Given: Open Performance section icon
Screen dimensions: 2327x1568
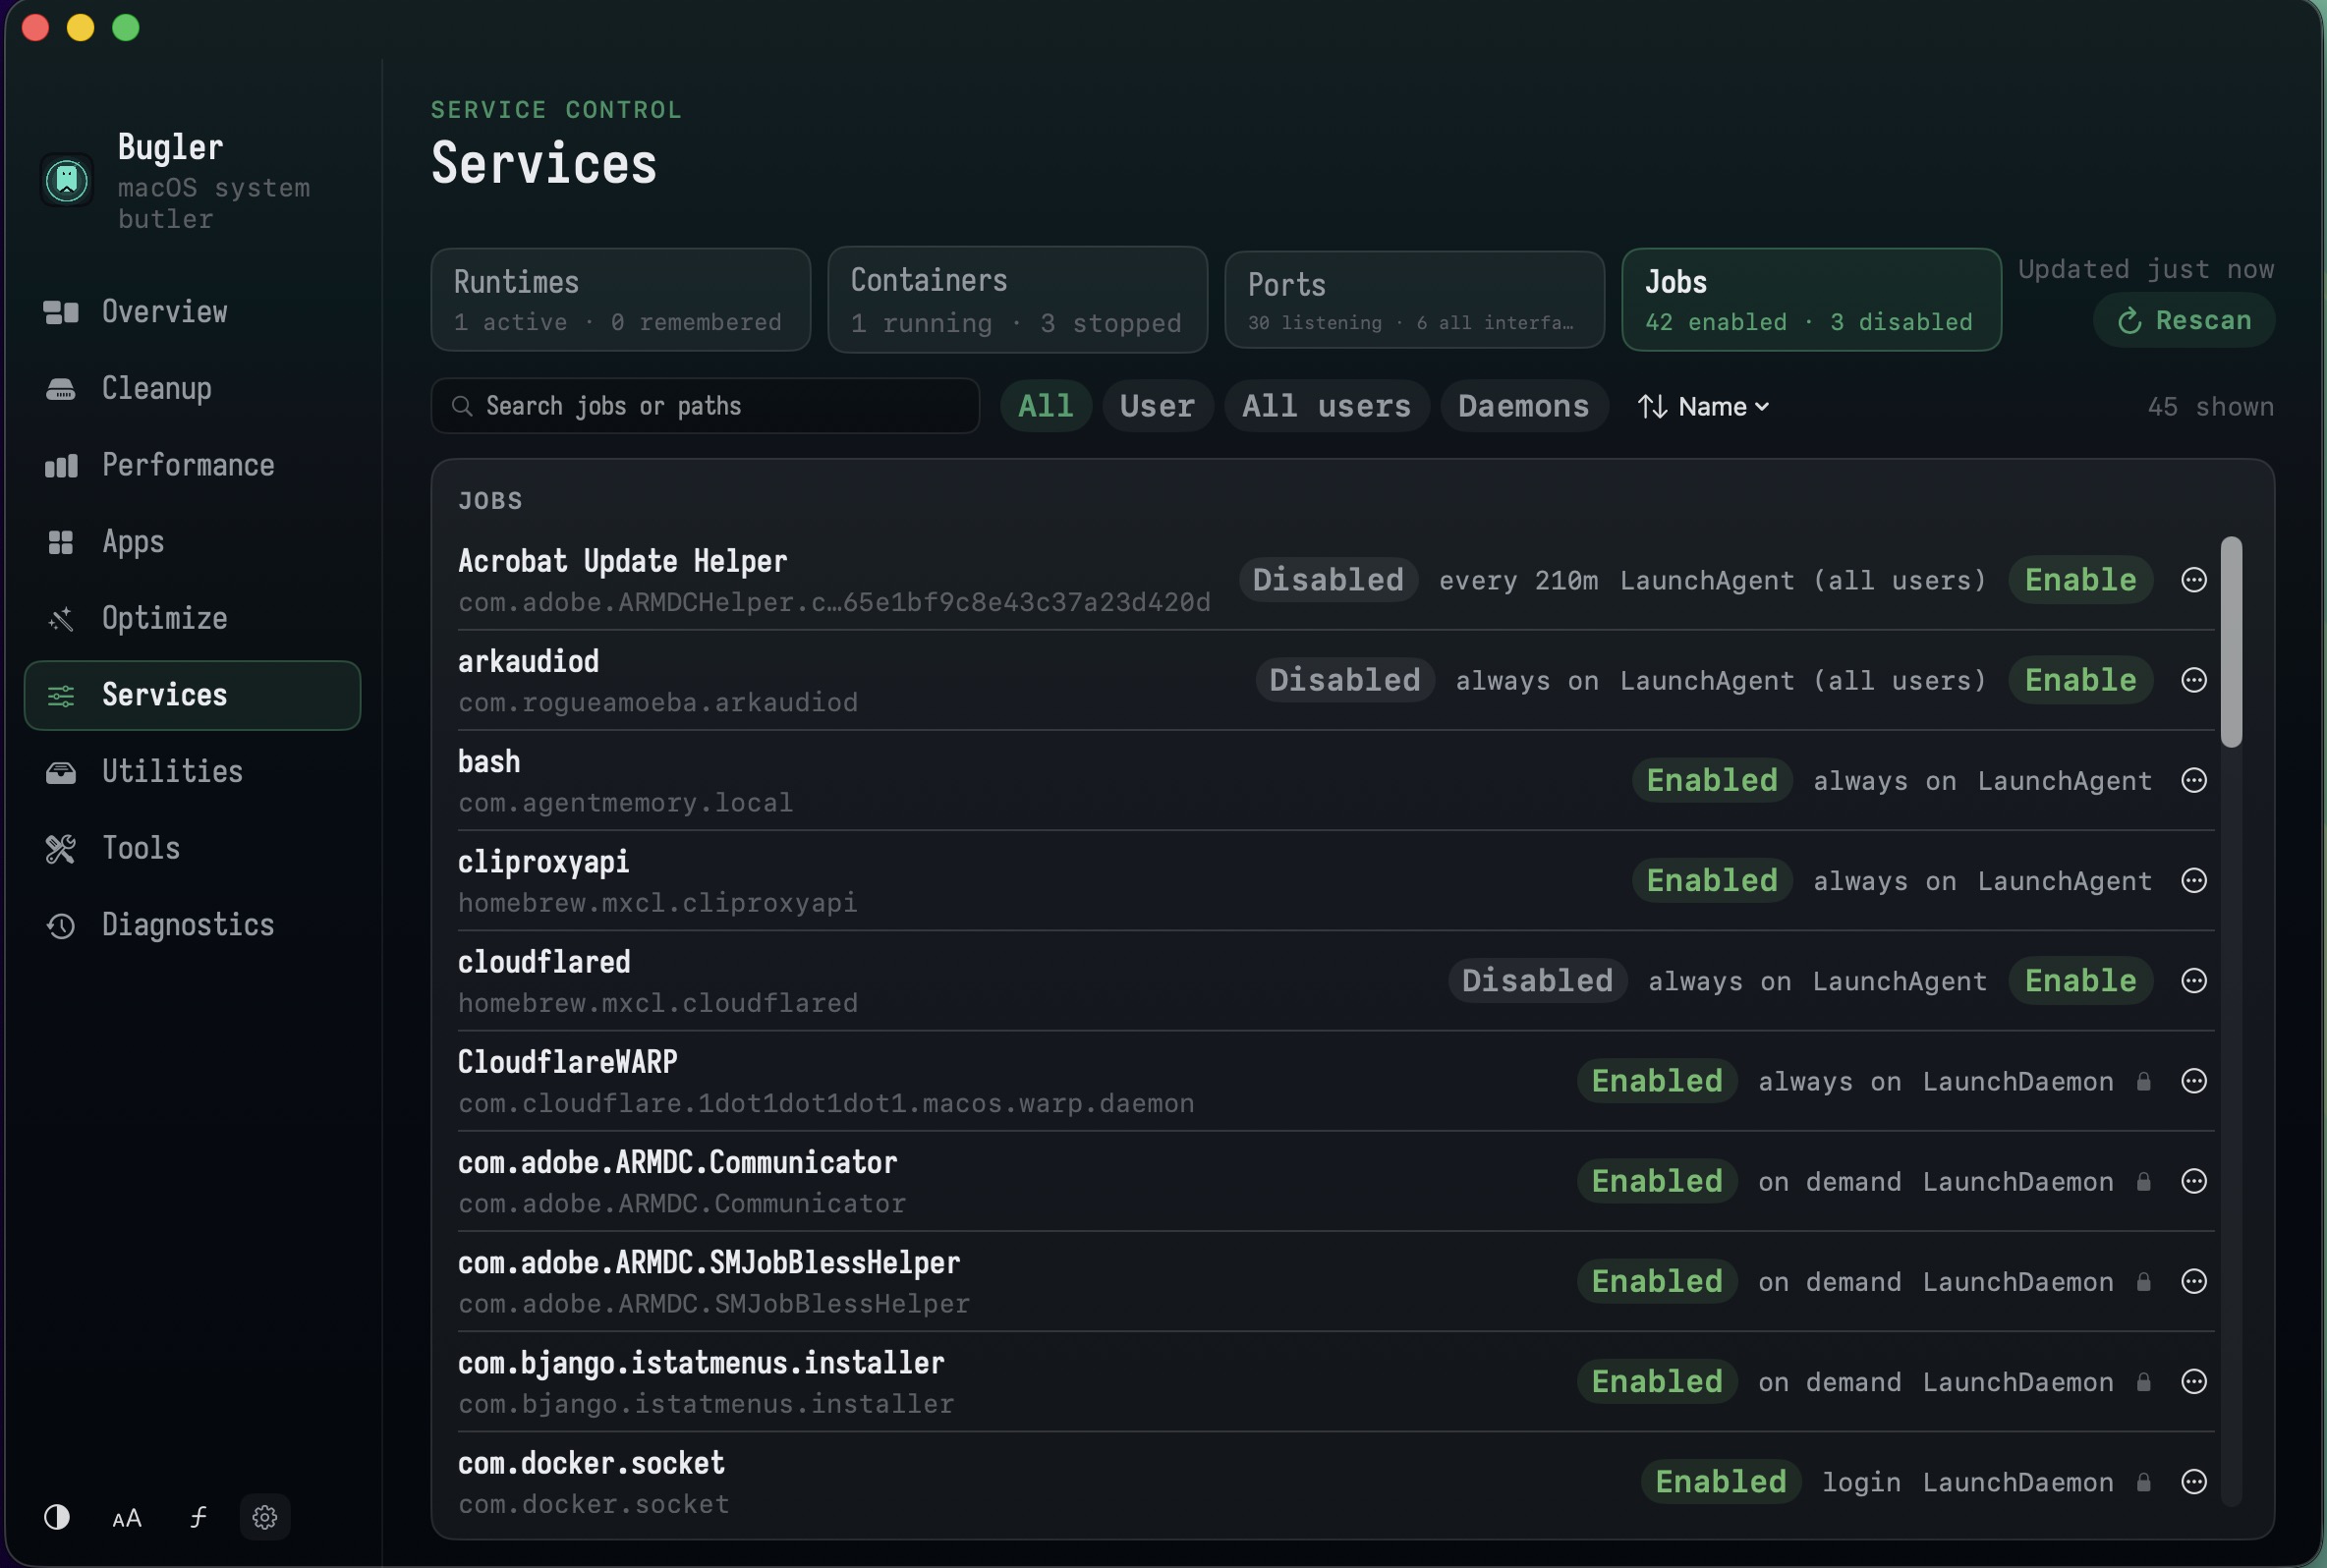Looking at the screenshot, I should coord(61,465).
